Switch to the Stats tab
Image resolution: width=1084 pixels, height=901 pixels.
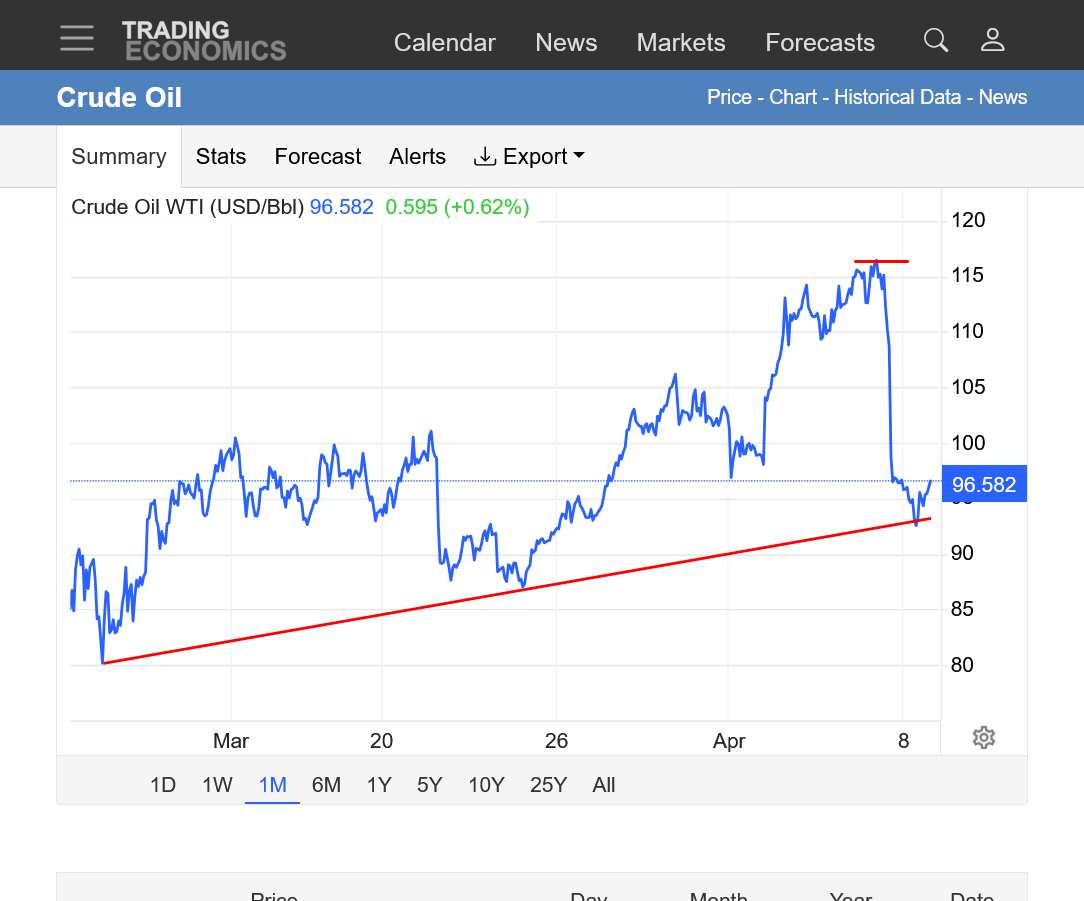click(x=221, y=157)
